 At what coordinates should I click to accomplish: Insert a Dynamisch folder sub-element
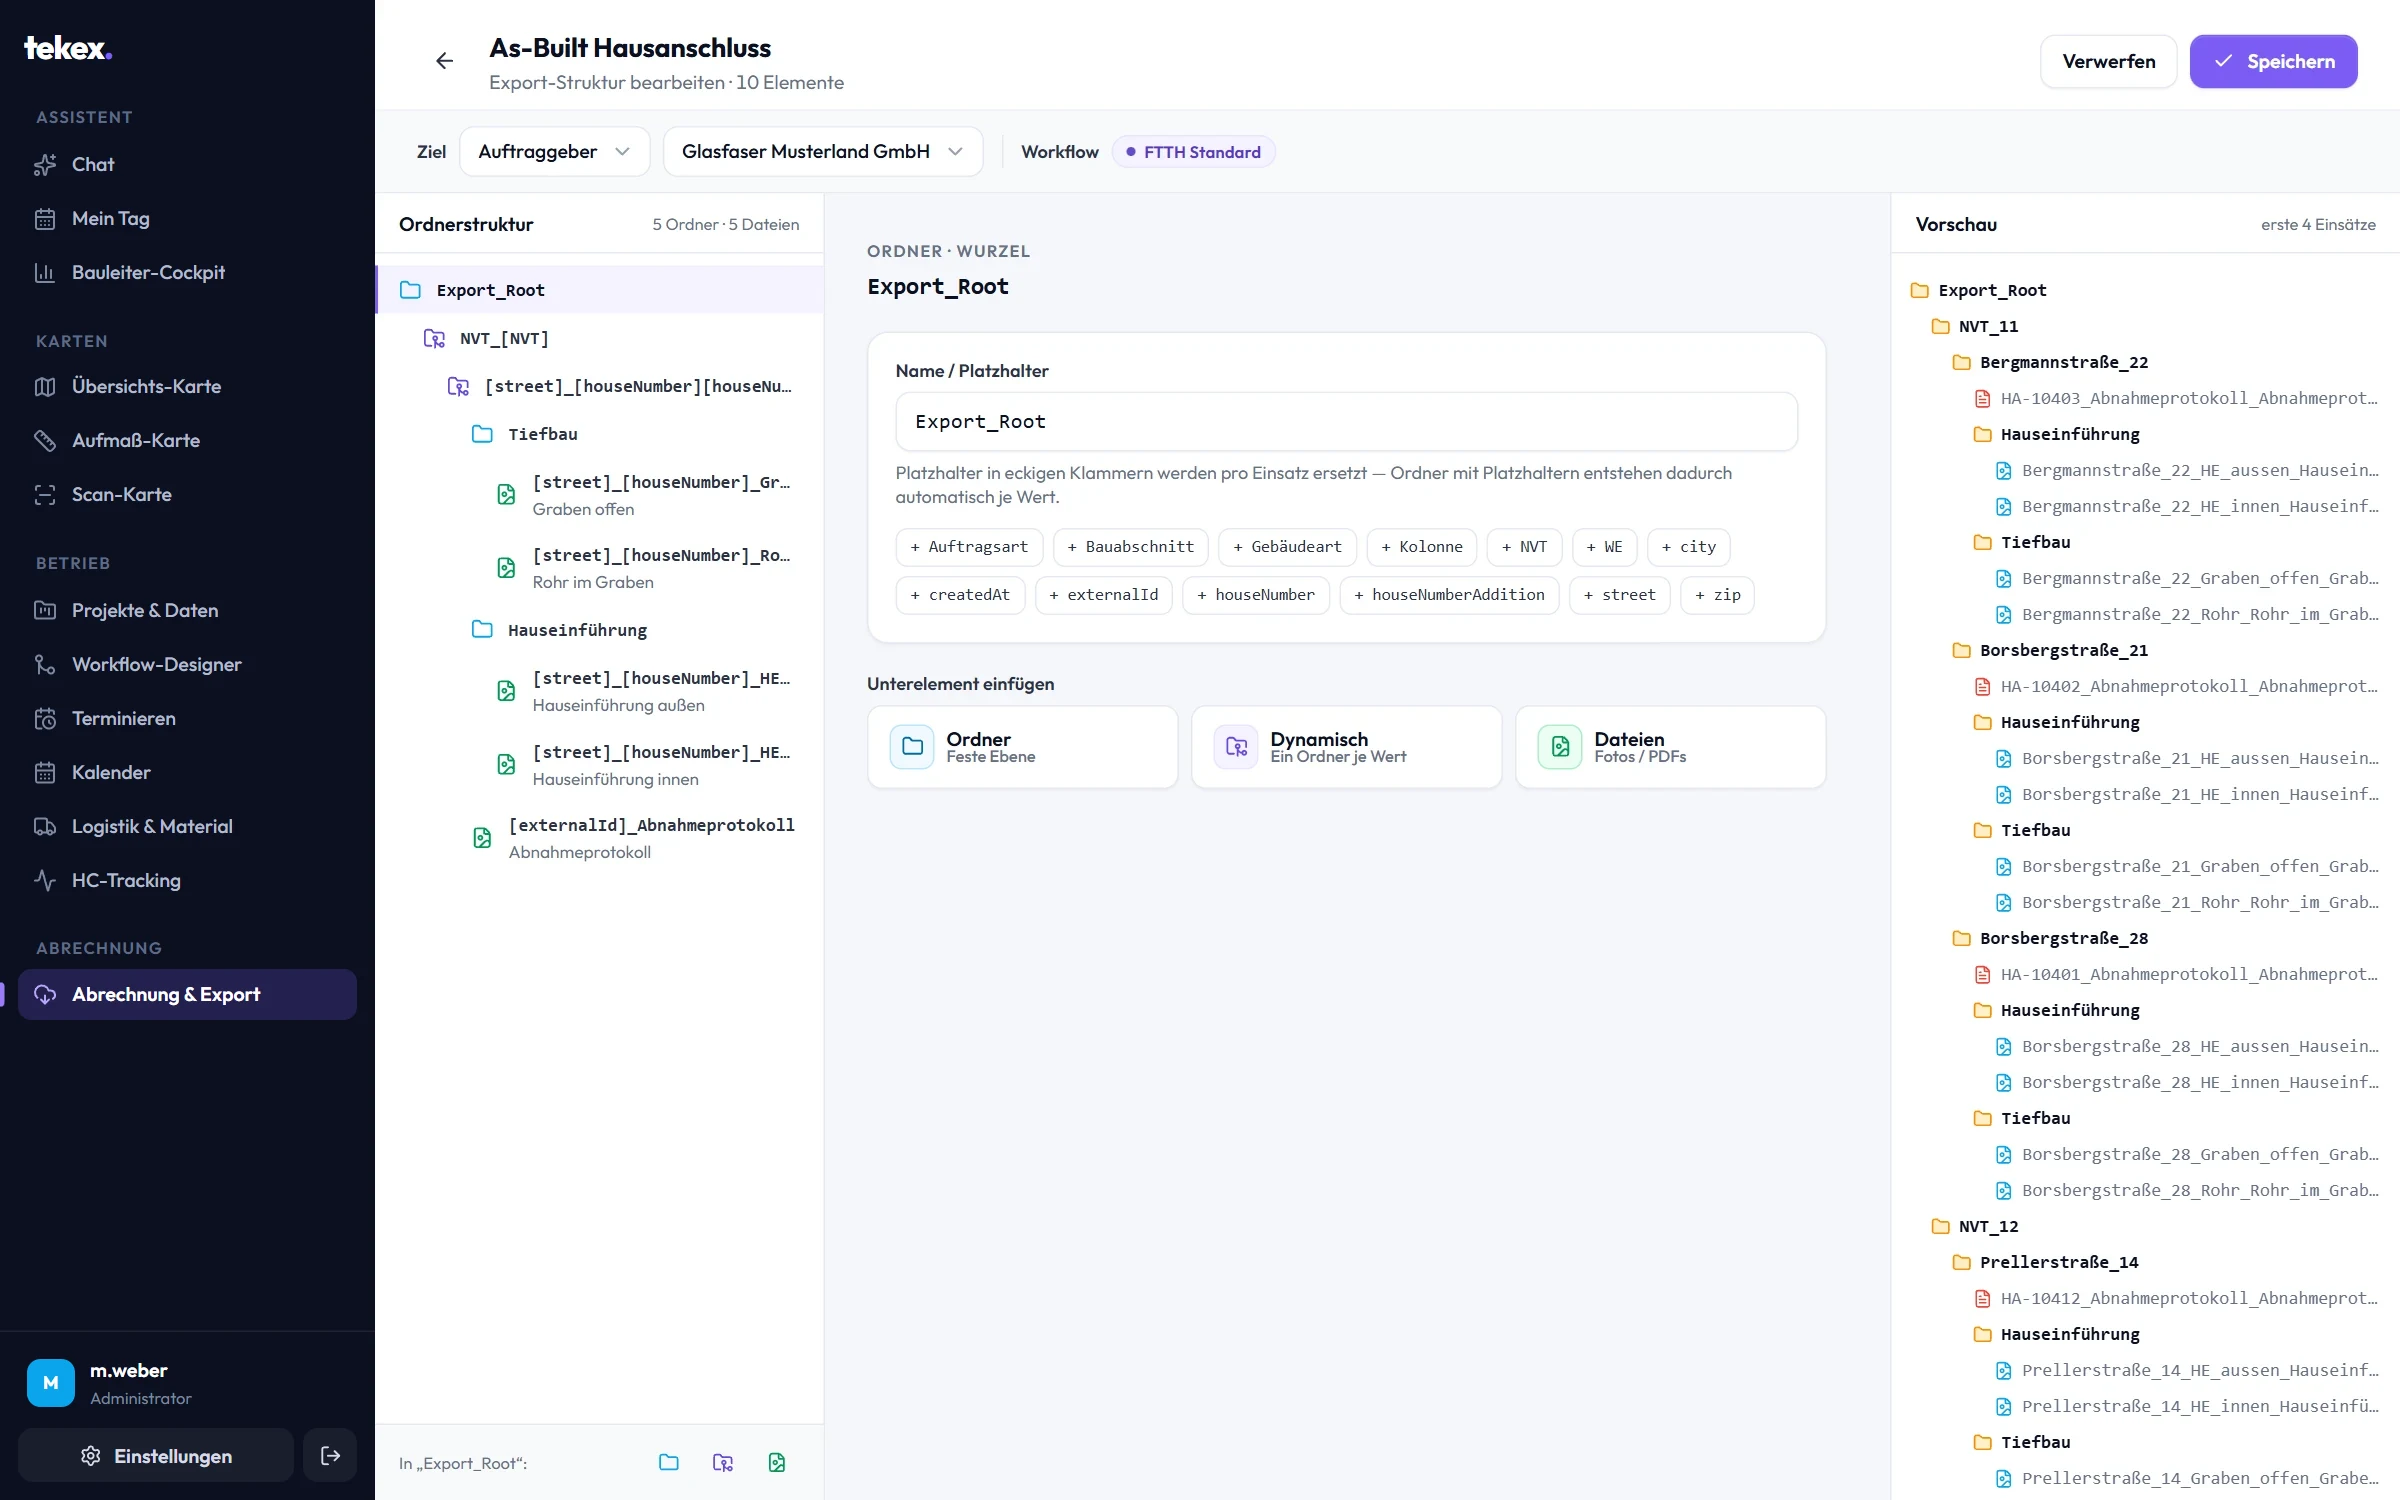(x=1346, y=747)
